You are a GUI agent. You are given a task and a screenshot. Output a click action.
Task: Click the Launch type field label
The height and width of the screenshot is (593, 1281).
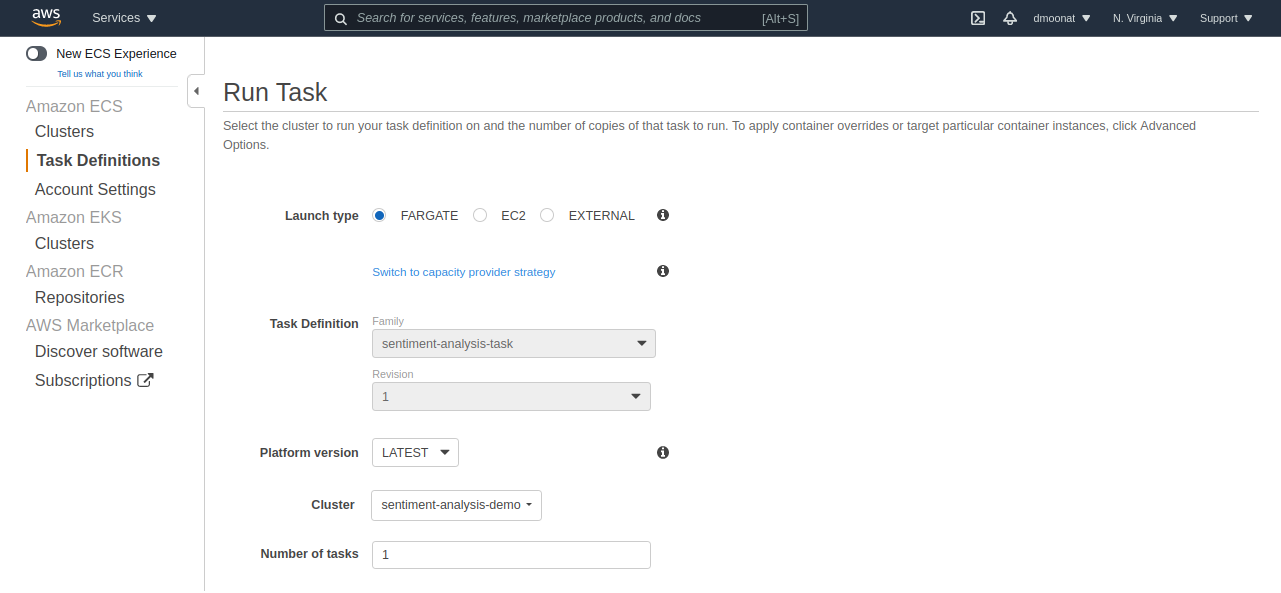pyautogui.click(x=322, y=216)
